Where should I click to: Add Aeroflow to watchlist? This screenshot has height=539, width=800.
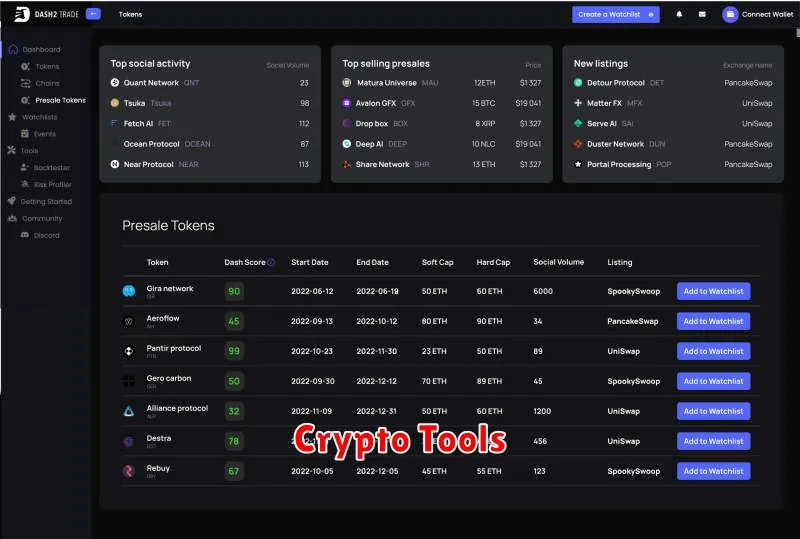point(713,321)
